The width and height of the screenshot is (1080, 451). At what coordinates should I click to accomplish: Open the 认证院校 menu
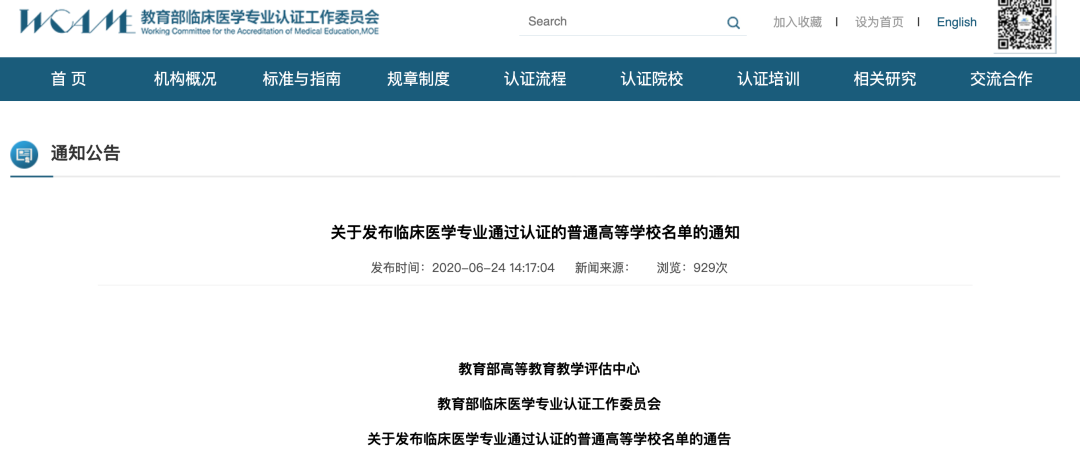652,79
